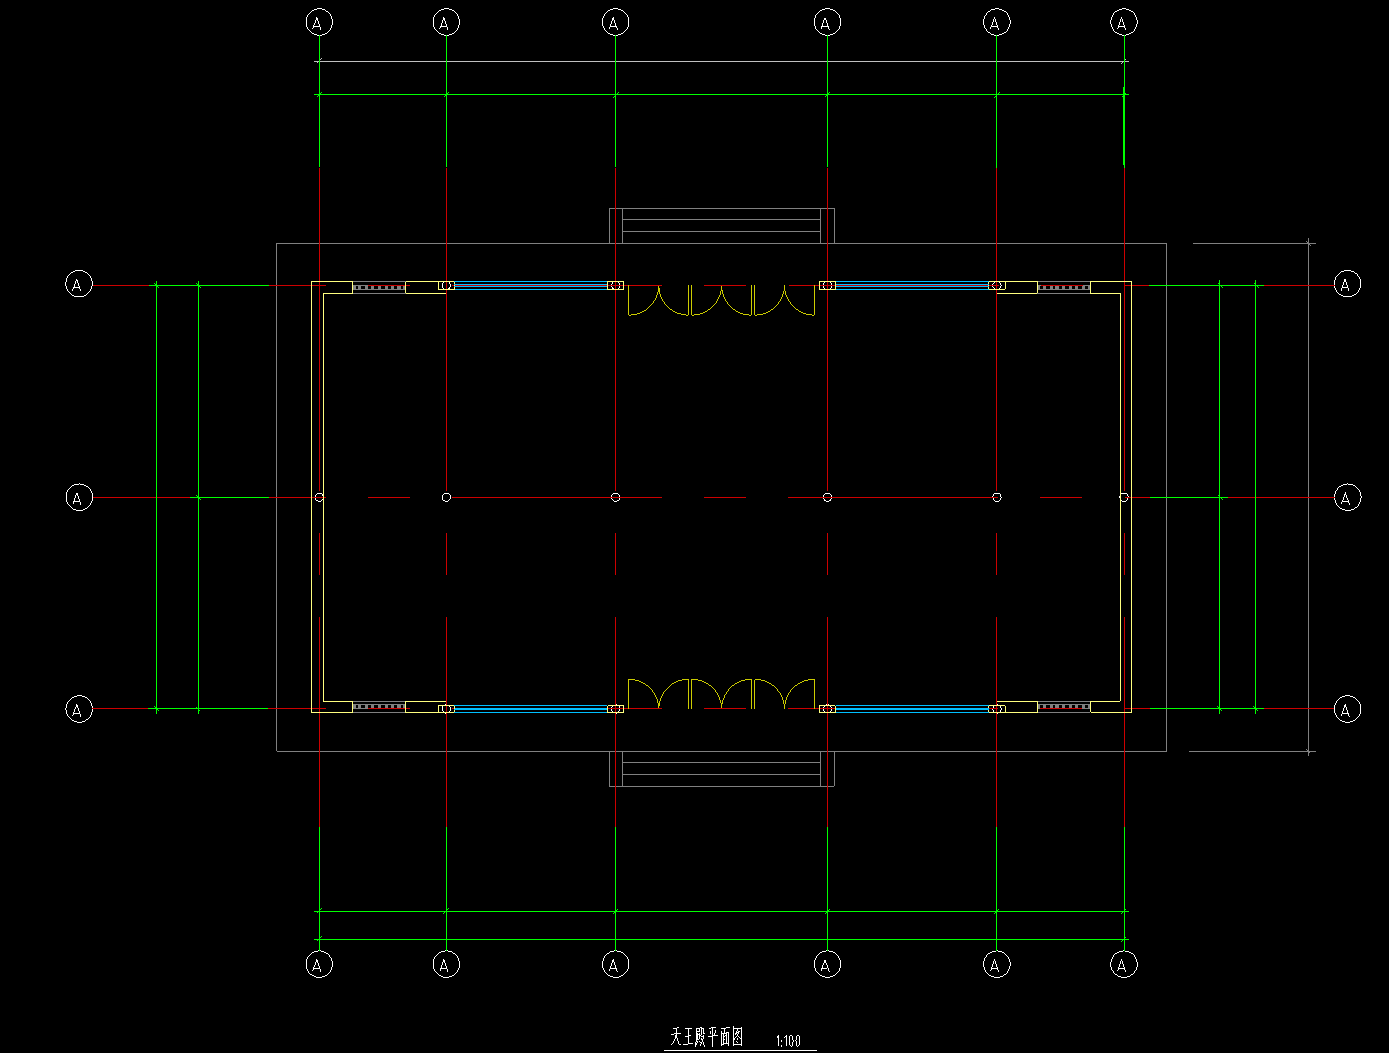Viewport: 1389px width, 1053px height.
Task: Click the hatched wall segment at southeast corner
Action: (x=1063, y=707)
